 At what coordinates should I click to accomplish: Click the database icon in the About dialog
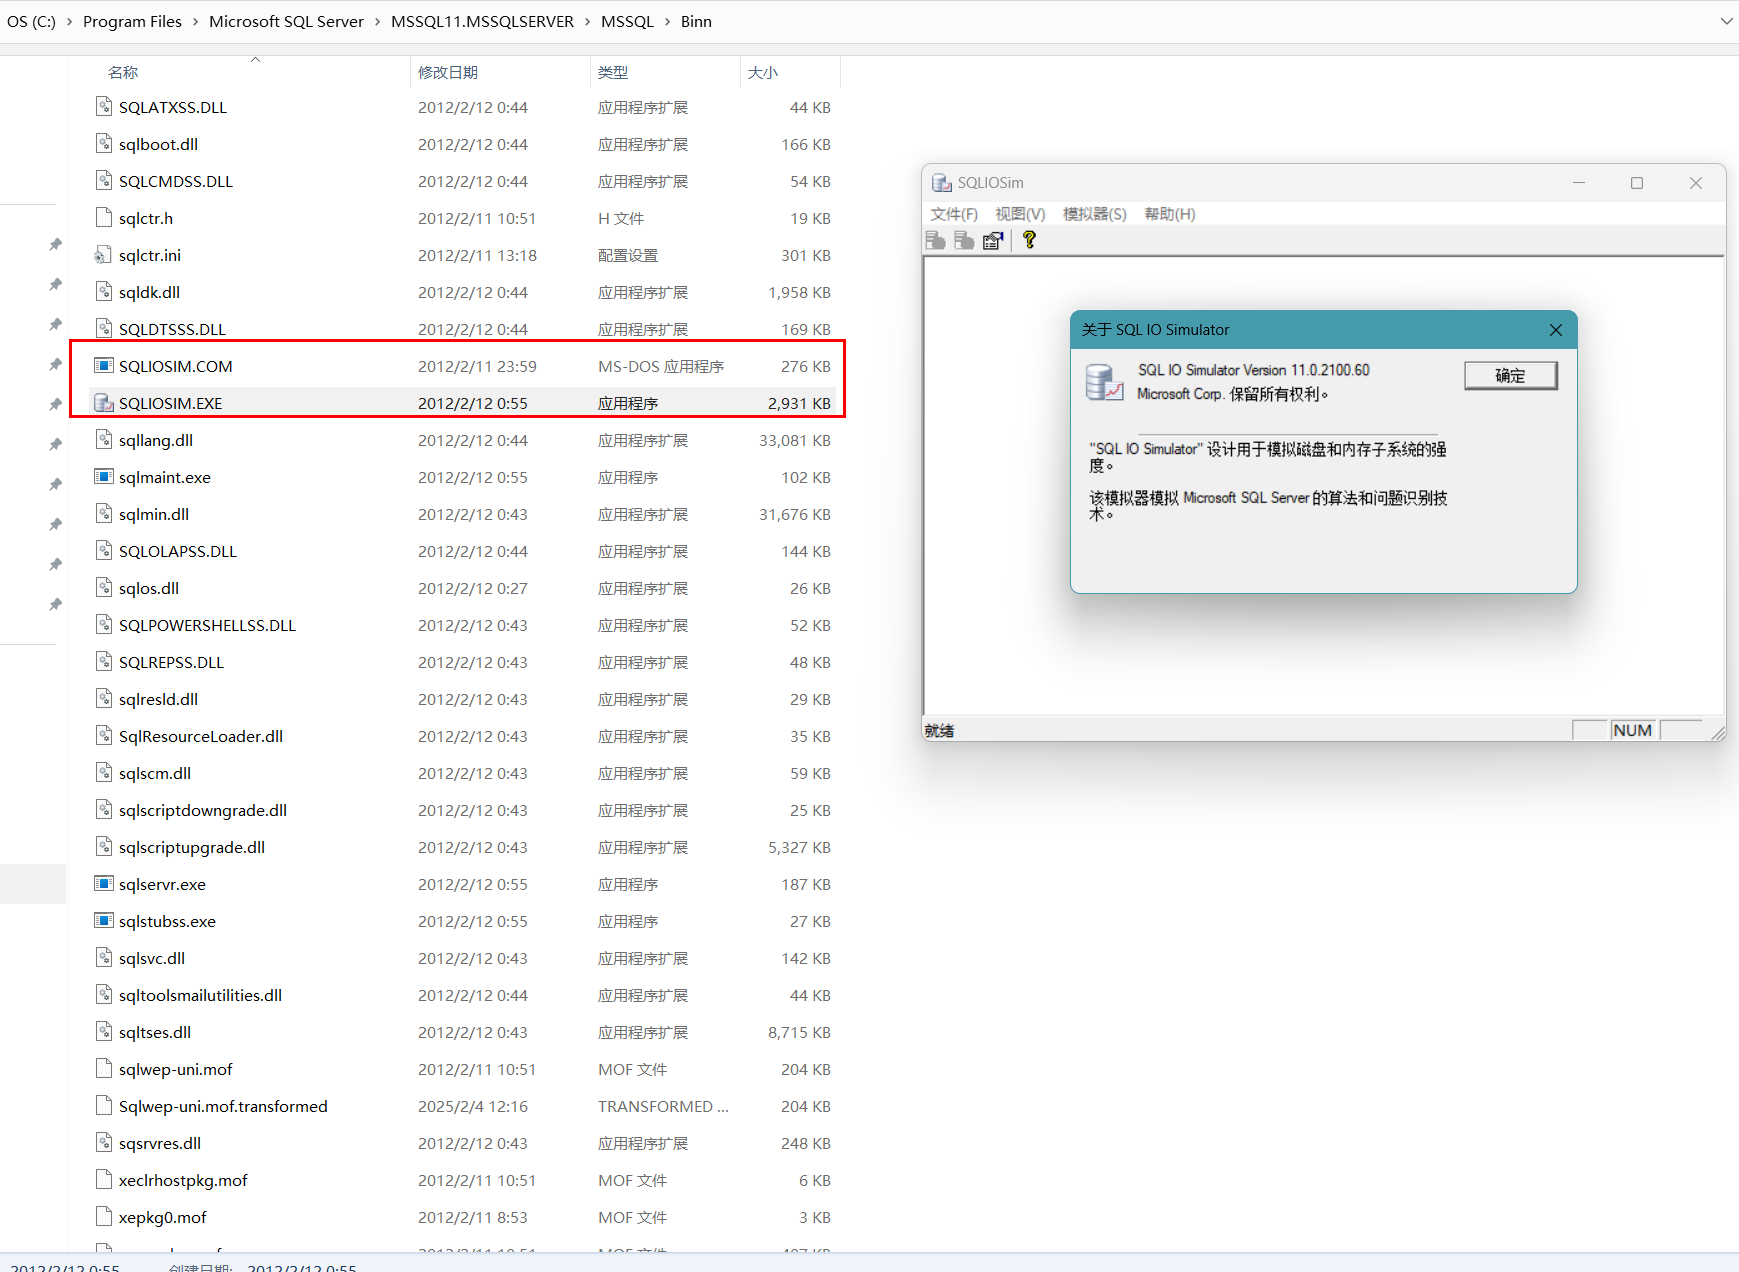[x=1105, y=382]
